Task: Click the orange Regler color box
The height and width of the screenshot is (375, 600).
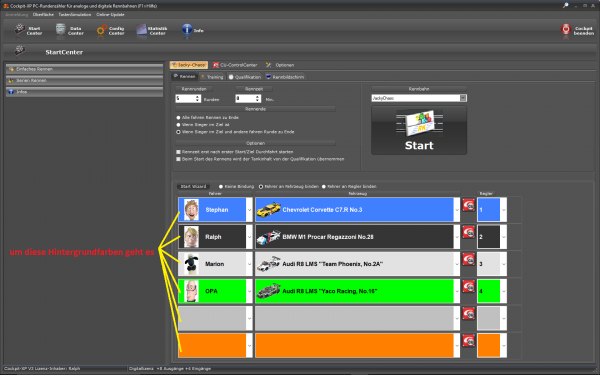Action: (x=489, y=346)
